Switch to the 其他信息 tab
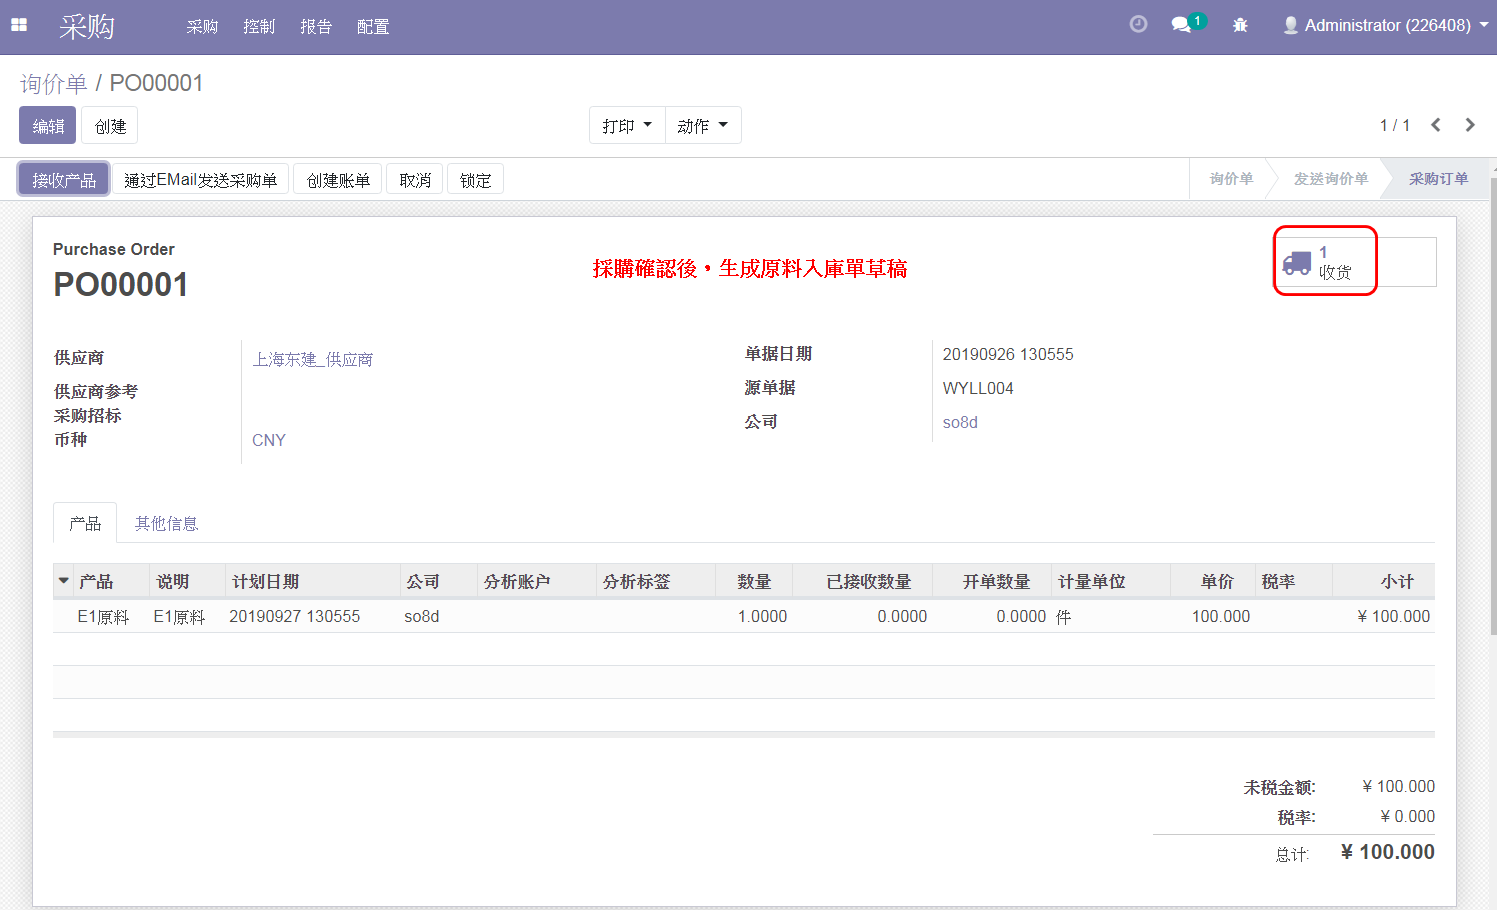Viewport: 1497px width, 910px height. pyautogui.click(x=166, y=523)
